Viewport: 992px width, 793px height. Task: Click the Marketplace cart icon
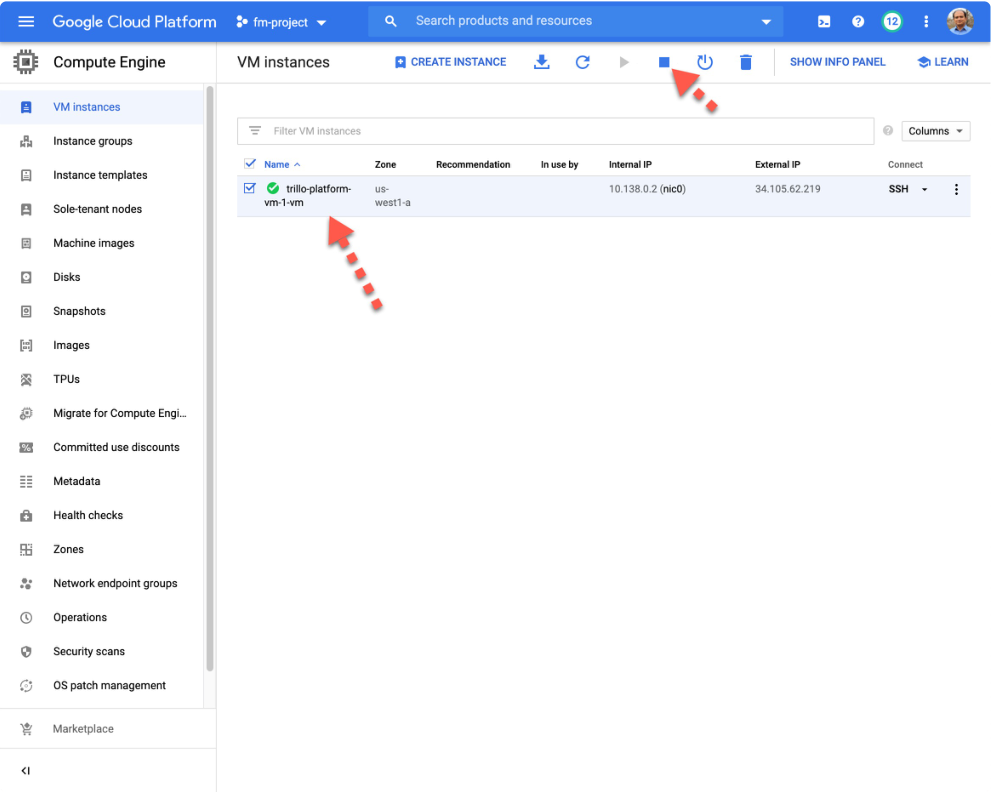coord(26,729)
